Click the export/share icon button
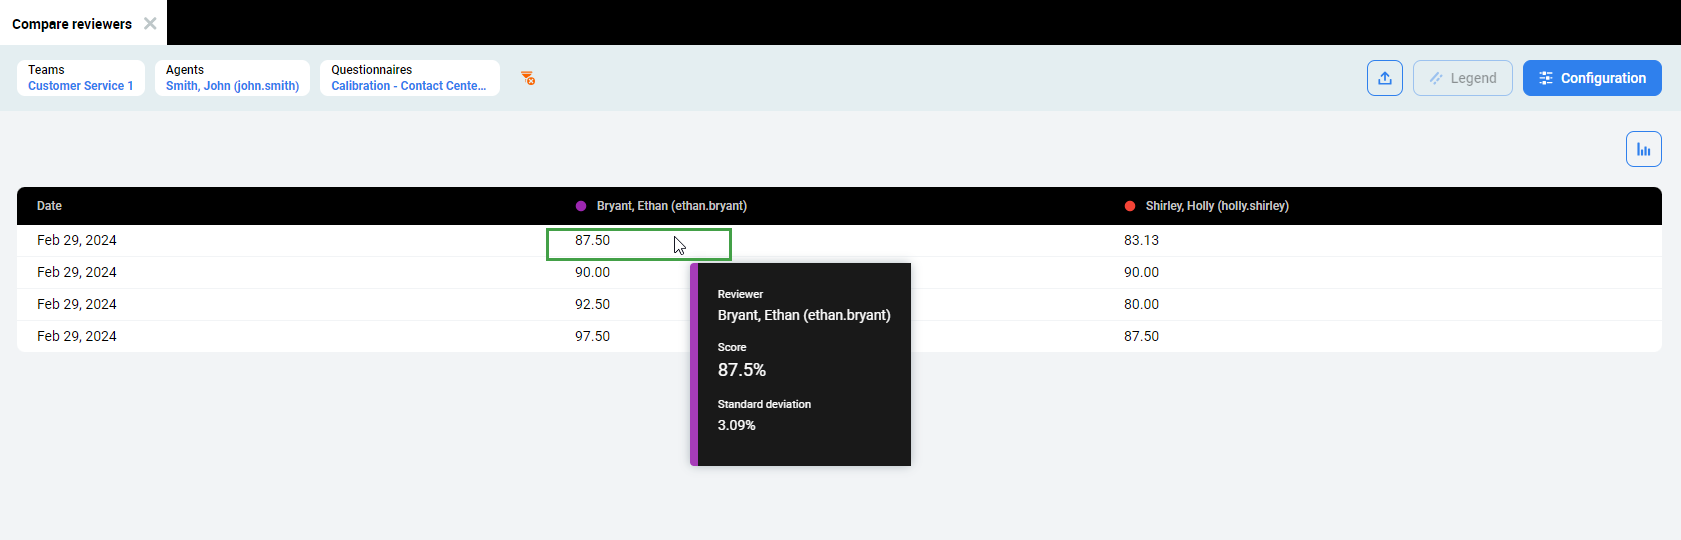The width and height of the screenshot is (1681, 540). pyautogui.click(x=1384, y=78)
